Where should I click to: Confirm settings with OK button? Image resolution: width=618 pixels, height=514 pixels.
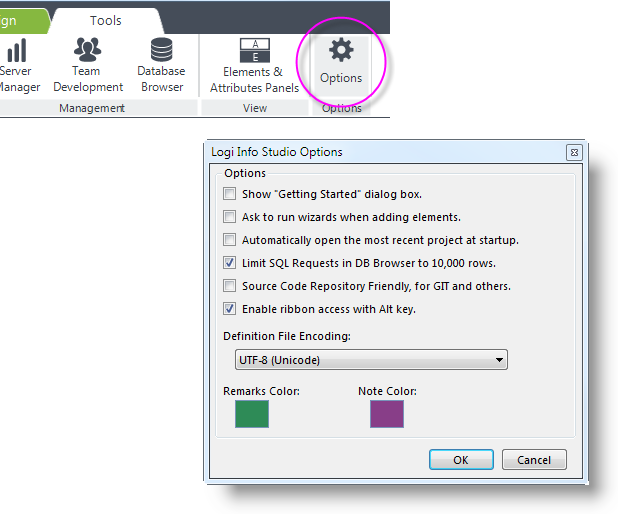(x=461, y=460)
